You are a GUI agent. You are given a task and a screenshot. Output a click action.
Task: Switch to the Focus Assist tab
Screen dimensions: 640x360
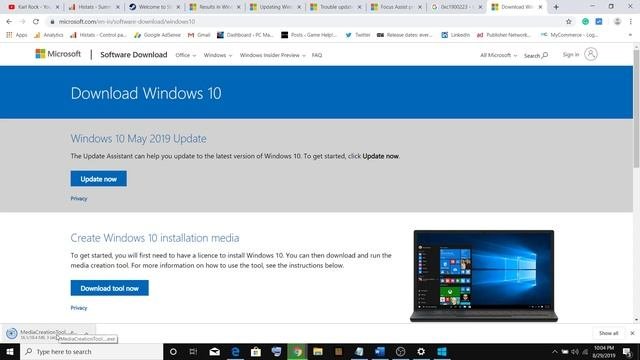click(x=396, y=7)
